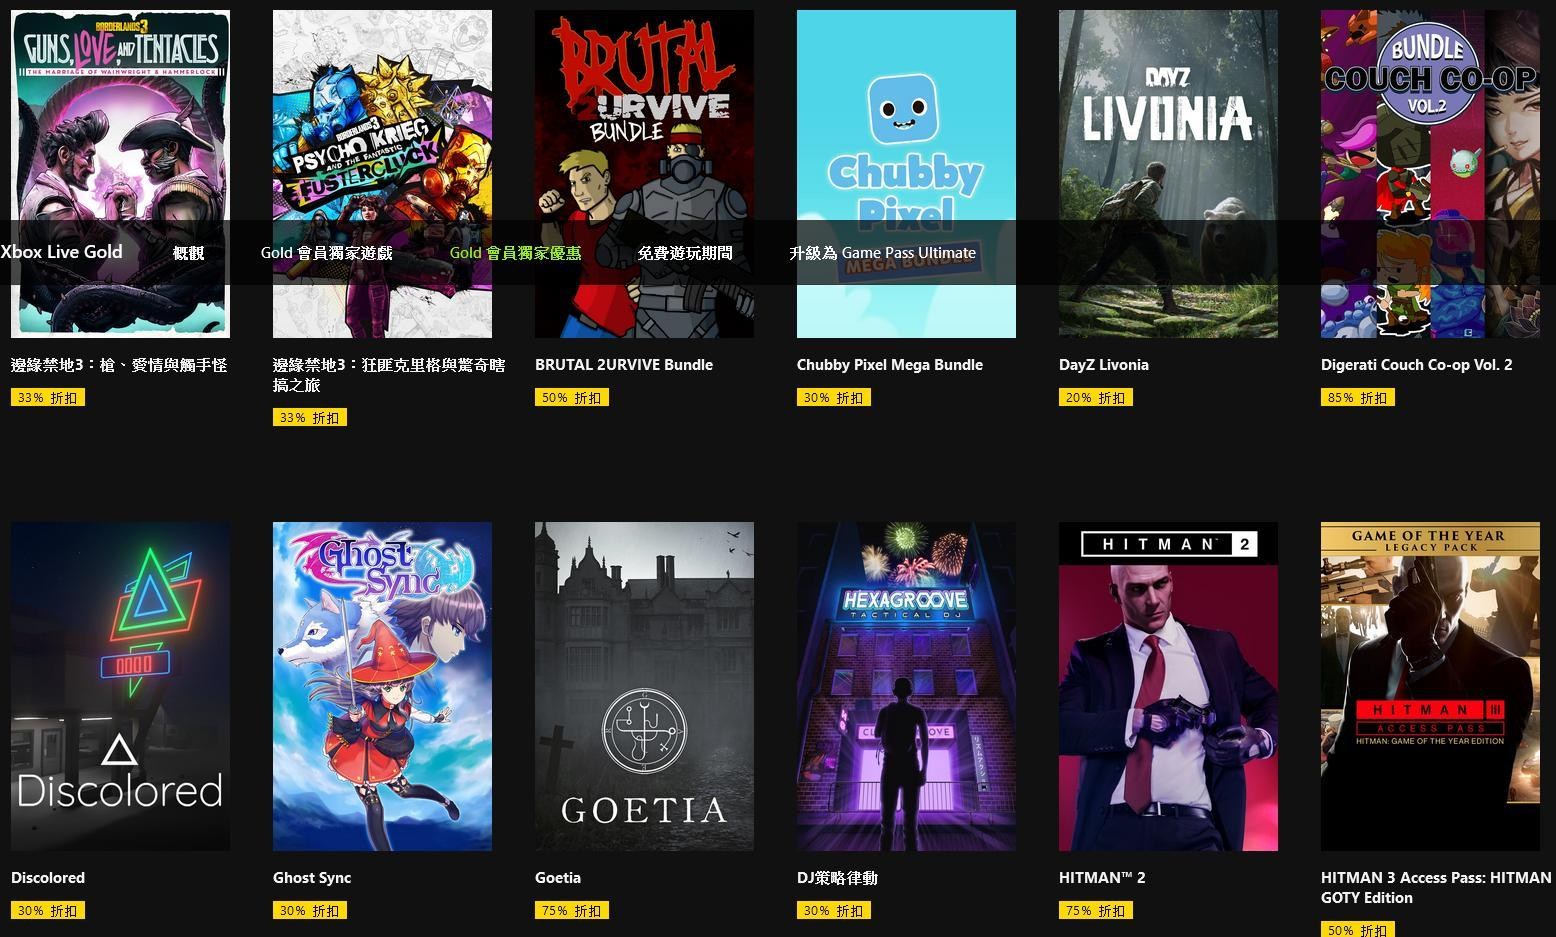
Task: Open Guns, Love and Tentacles cover art
Action: pos(120,174)
